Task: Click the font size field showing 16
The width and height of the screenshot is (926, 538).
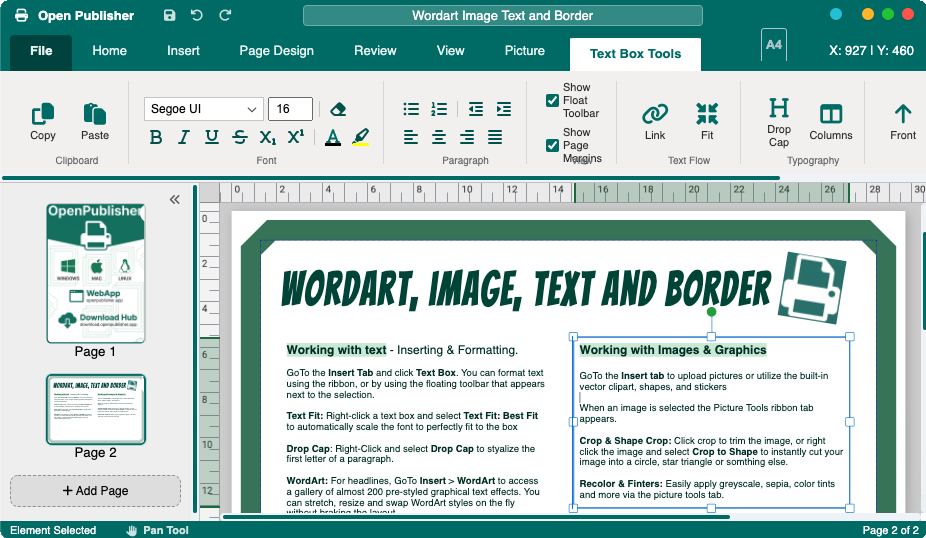Action: pyautogui.click(x=290, y=109)
